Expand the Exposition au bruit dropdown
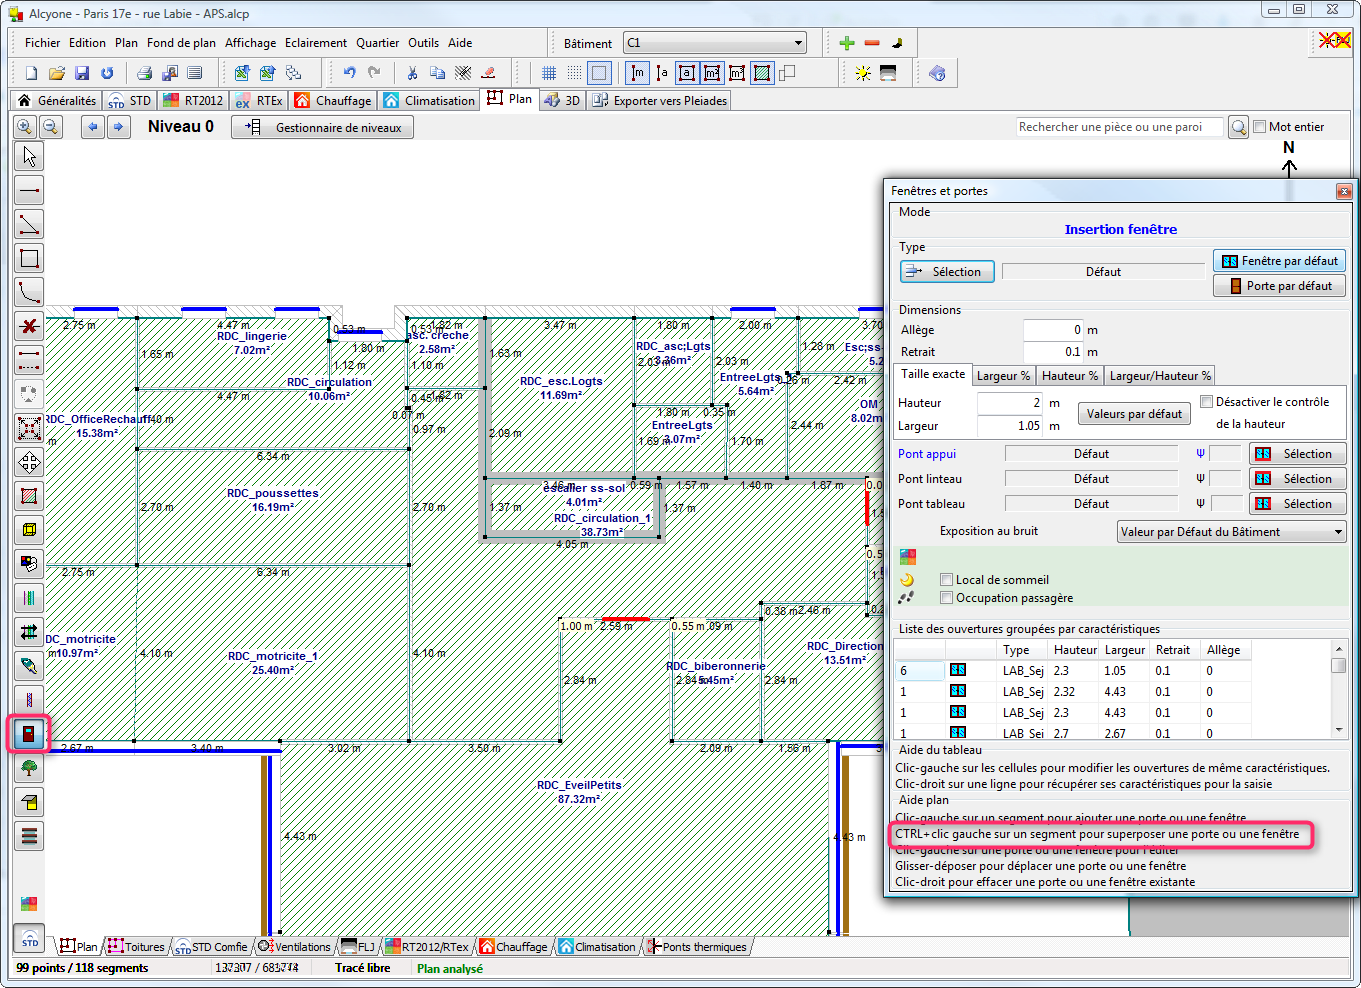 (1231, 532)
